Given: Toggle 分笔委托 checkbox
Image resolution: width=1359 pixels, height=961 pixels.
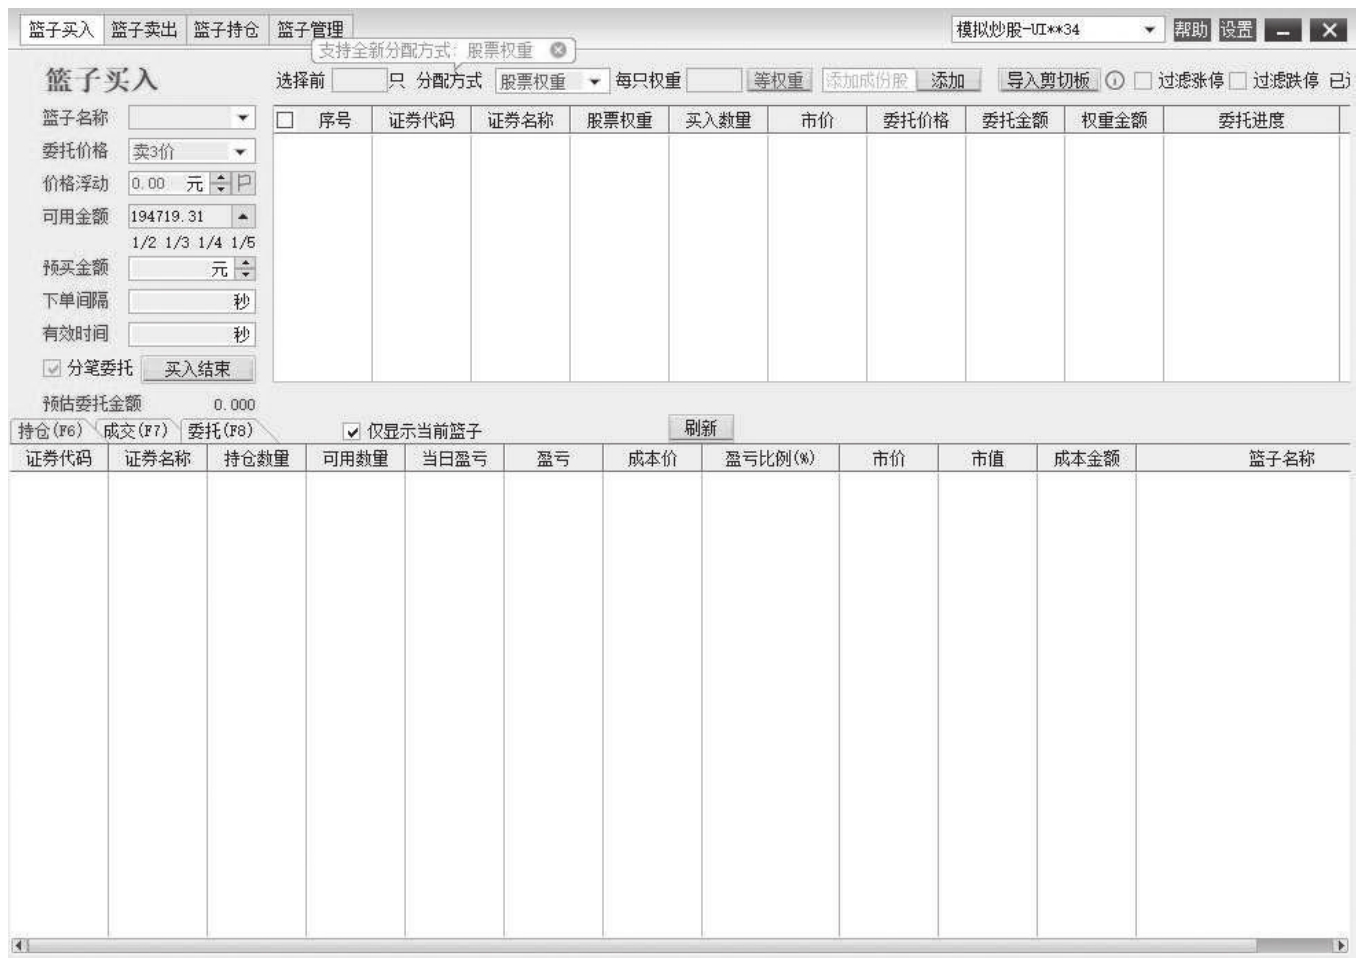Looking at the screenshot, I should point(51,368).
